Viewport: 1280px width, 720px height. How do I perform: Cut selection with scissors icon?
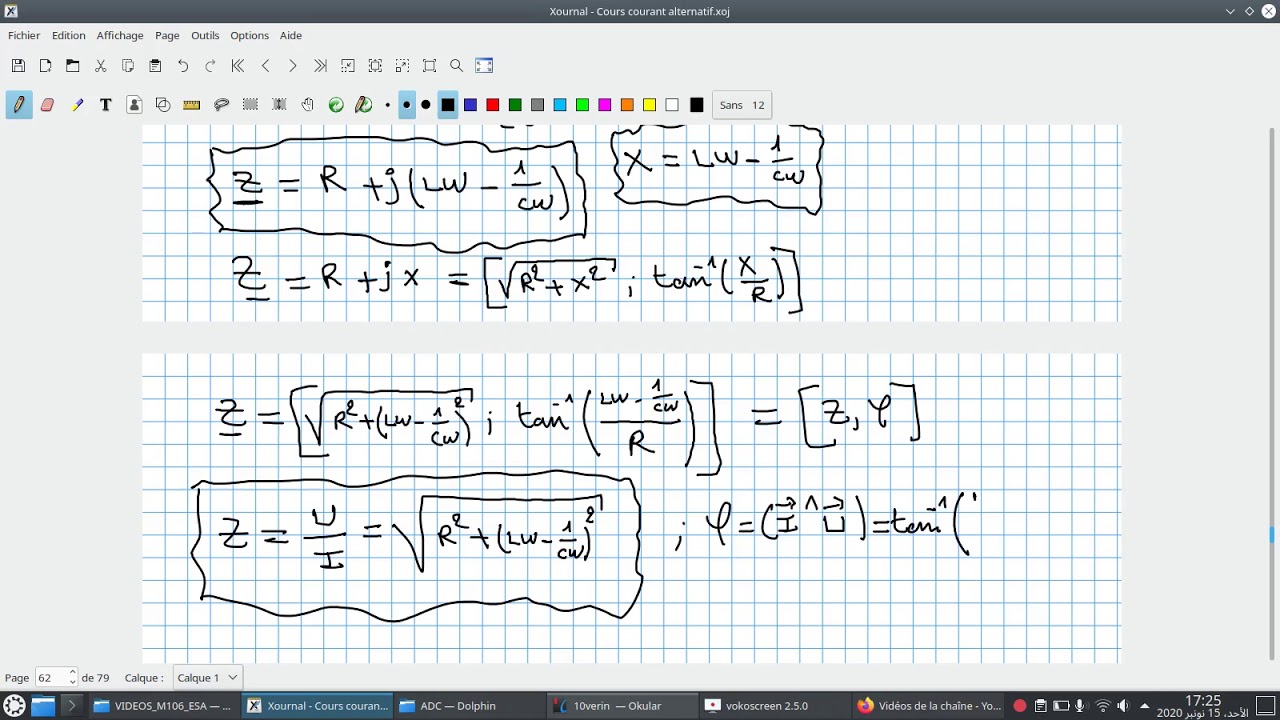[x=100, y=66]
